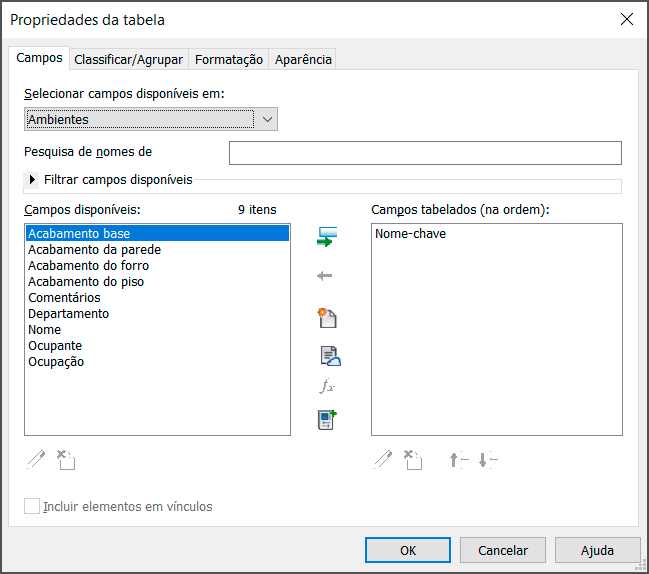Click the New parameter icon
The image size is (649, 574).
[x=327, y=318]
